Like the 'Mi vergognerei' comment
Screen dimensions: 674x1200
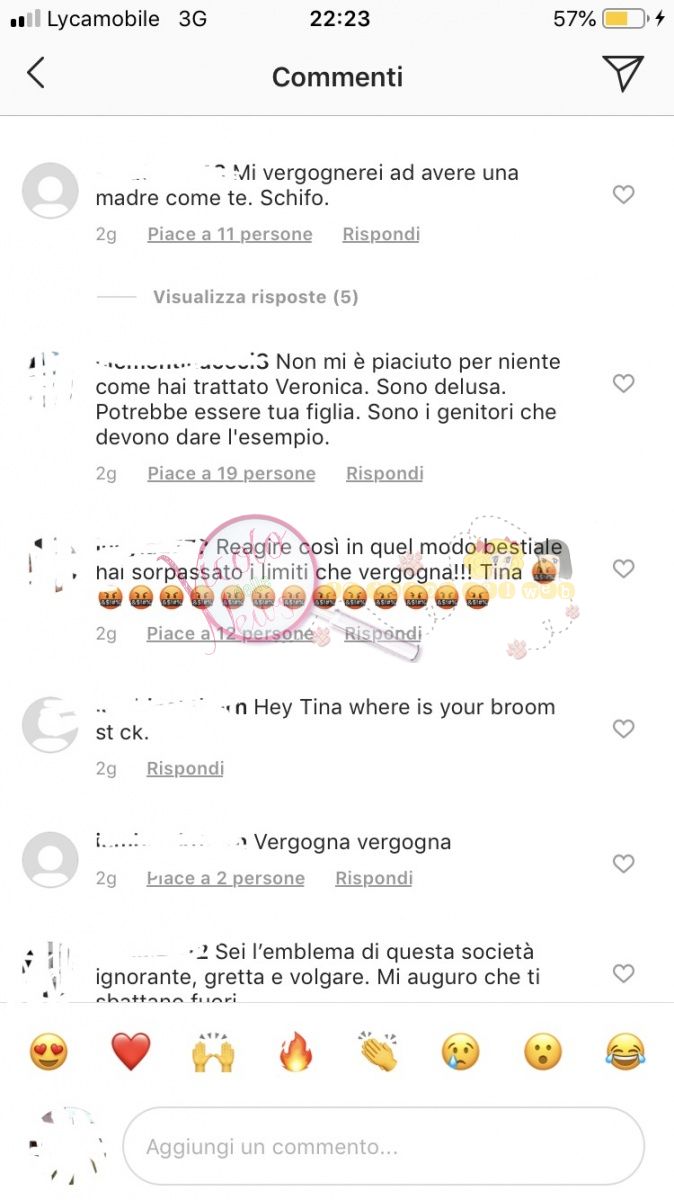(623, 195)
